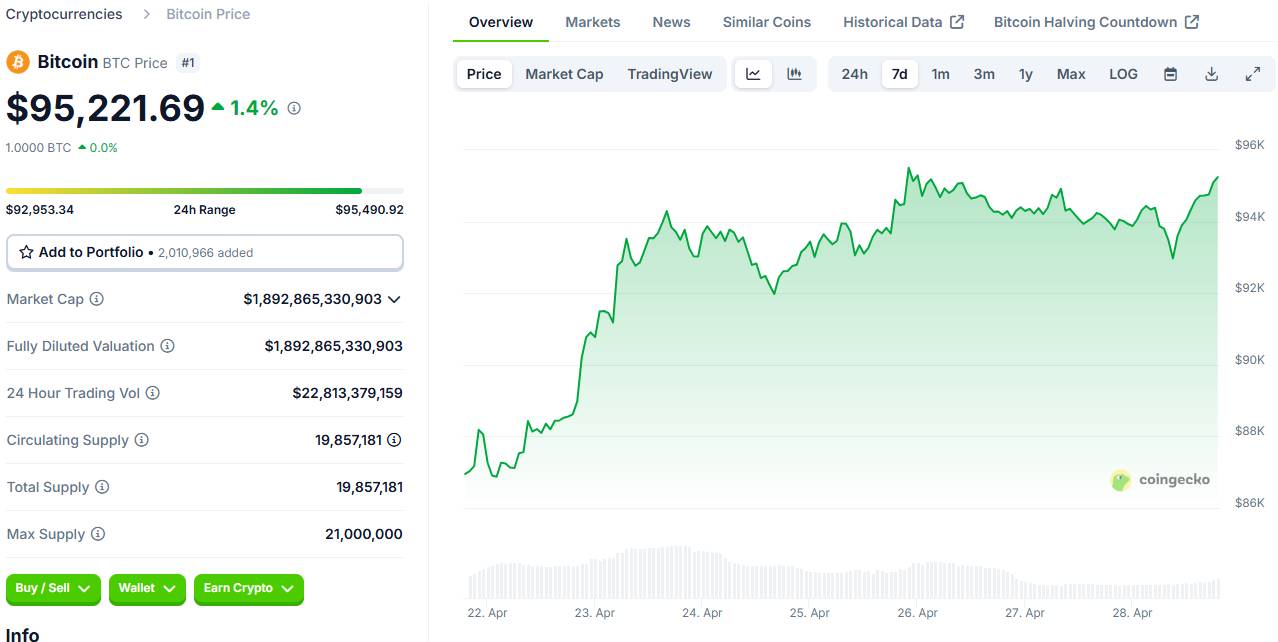This screenshot has width=1278, height=642.
Task: Download chart data icon
Action: pyautogui.click(x=1211, y=74)
